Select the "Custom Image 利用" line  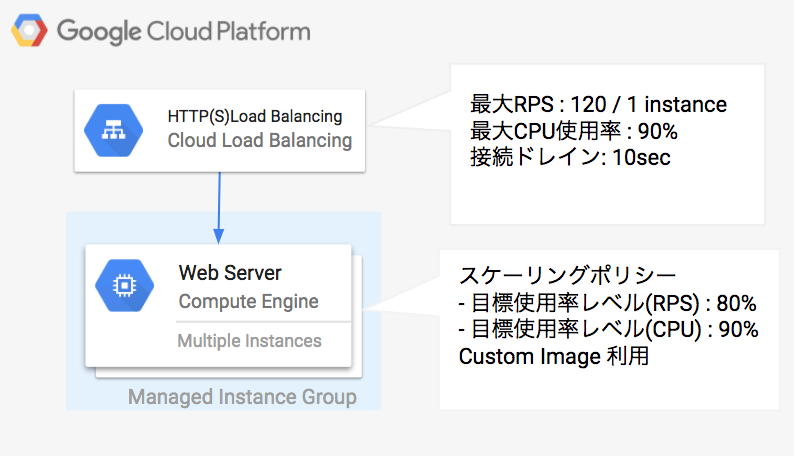554,356
